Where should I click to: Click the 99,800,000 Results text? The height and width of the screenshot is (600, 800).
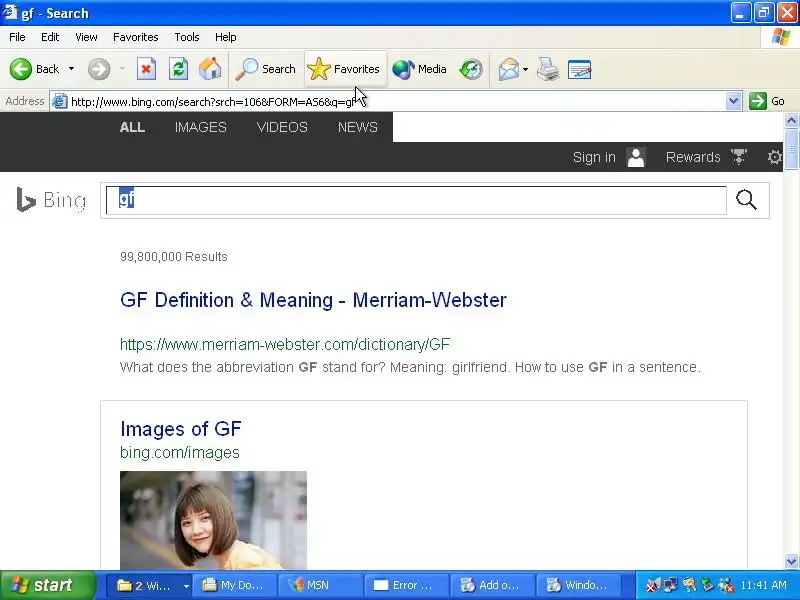click(174, 257)
